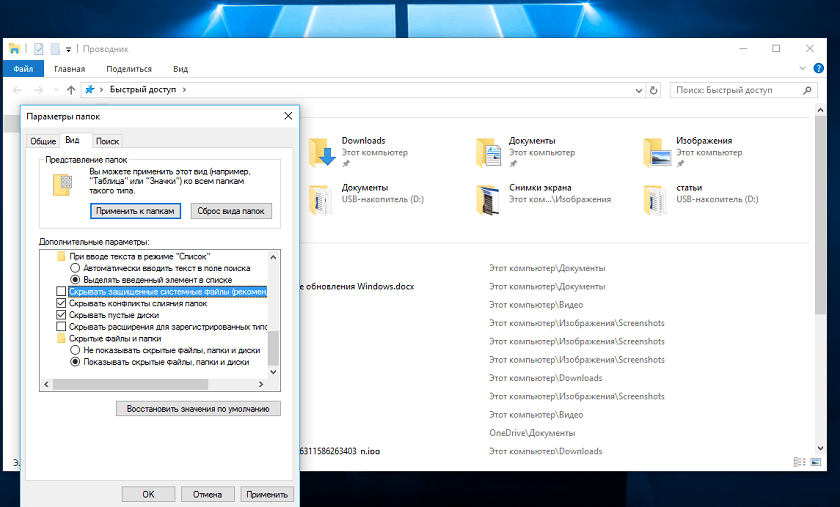This screenshot has width=840, height=507.
Task: Click the search magnifier icon
Action: (x=807, y=90)
